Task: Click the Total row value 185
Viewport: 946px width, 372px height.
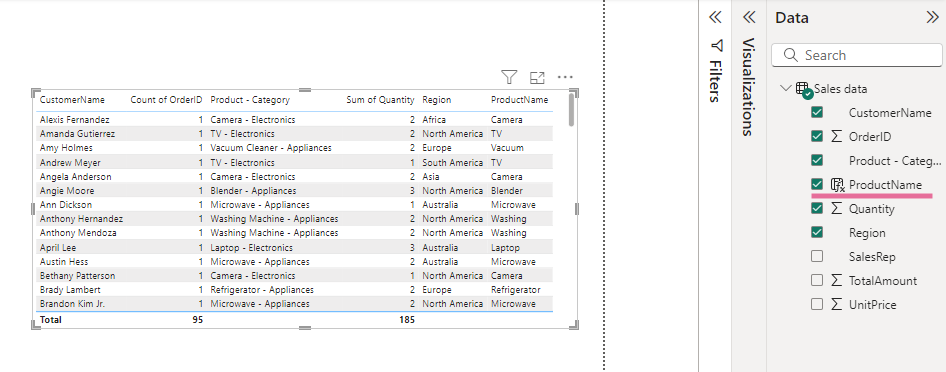Action: point(407,320)
